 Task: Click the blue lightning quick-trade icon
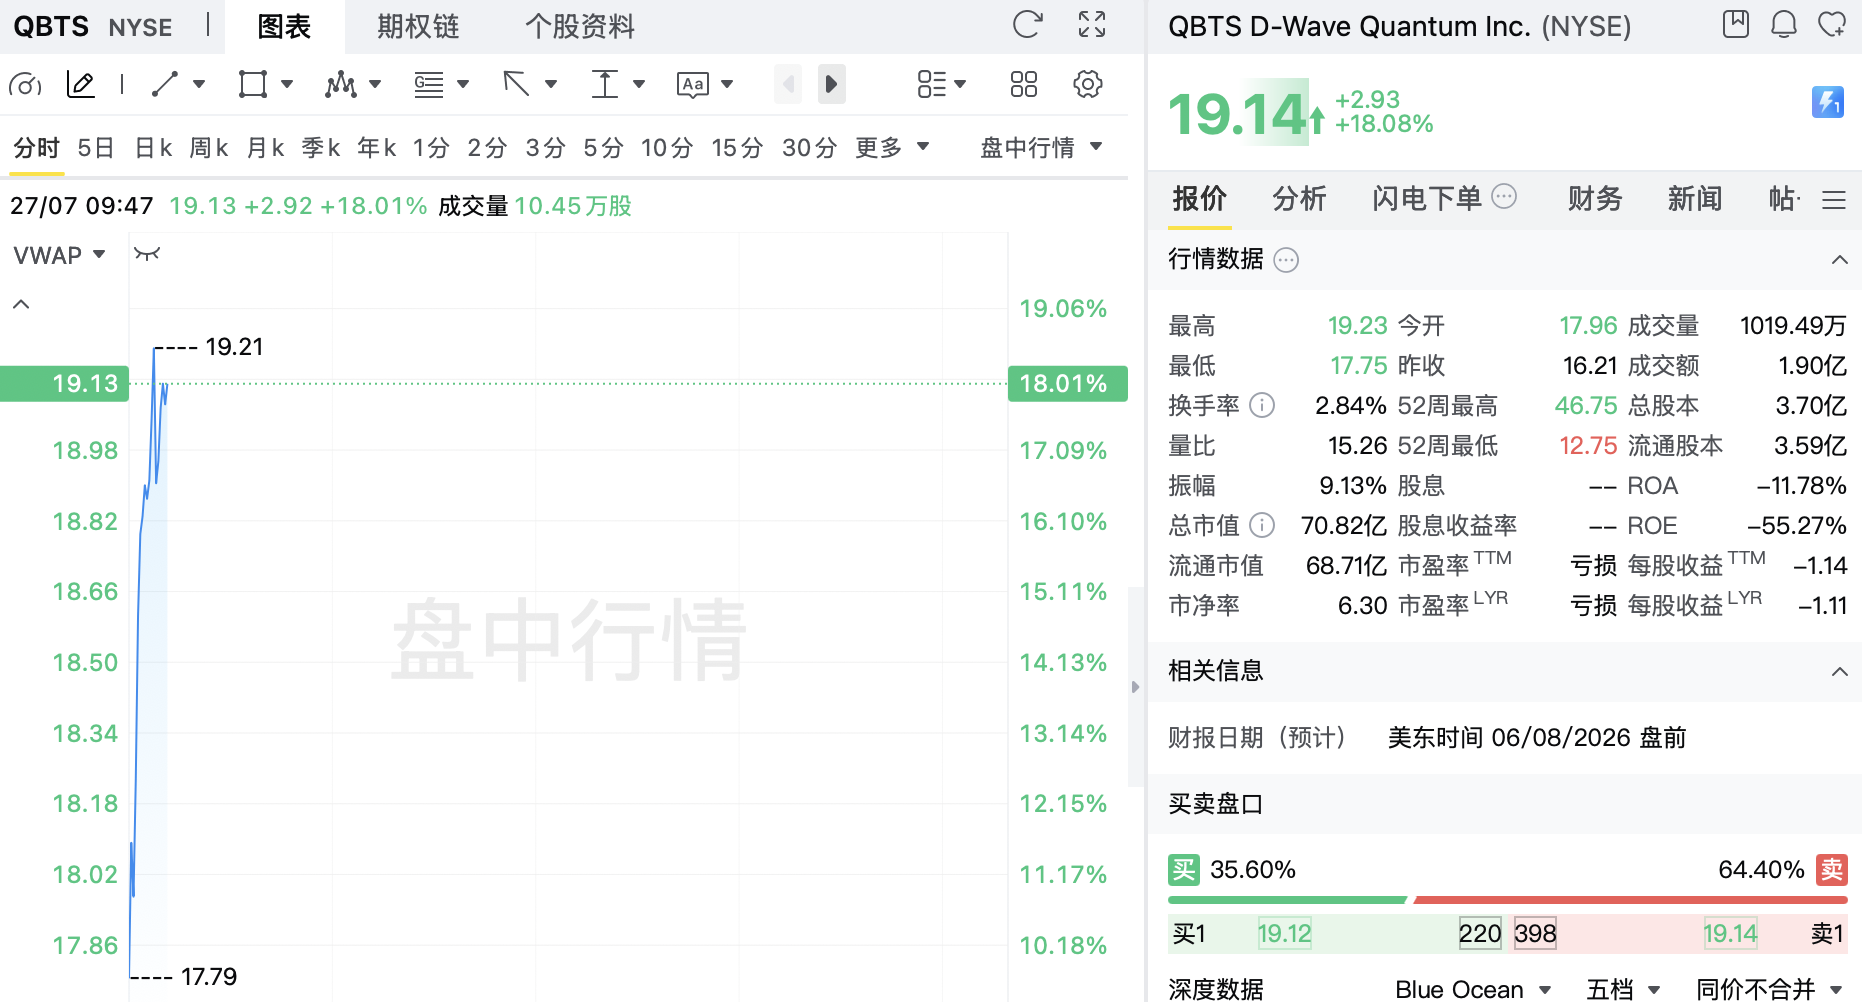tap(1828, 101)
